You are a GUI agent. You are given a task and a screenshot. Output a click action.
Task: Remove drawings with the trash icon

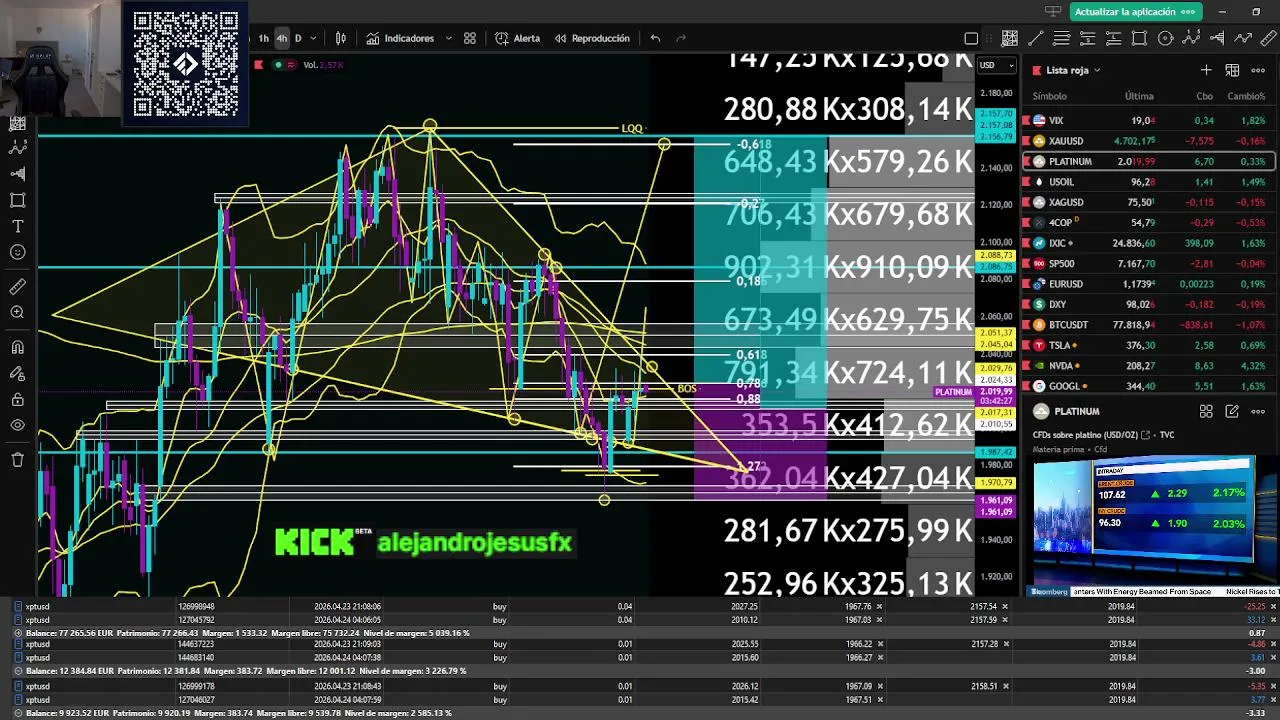pyautogui.click(x=17, y=460)
